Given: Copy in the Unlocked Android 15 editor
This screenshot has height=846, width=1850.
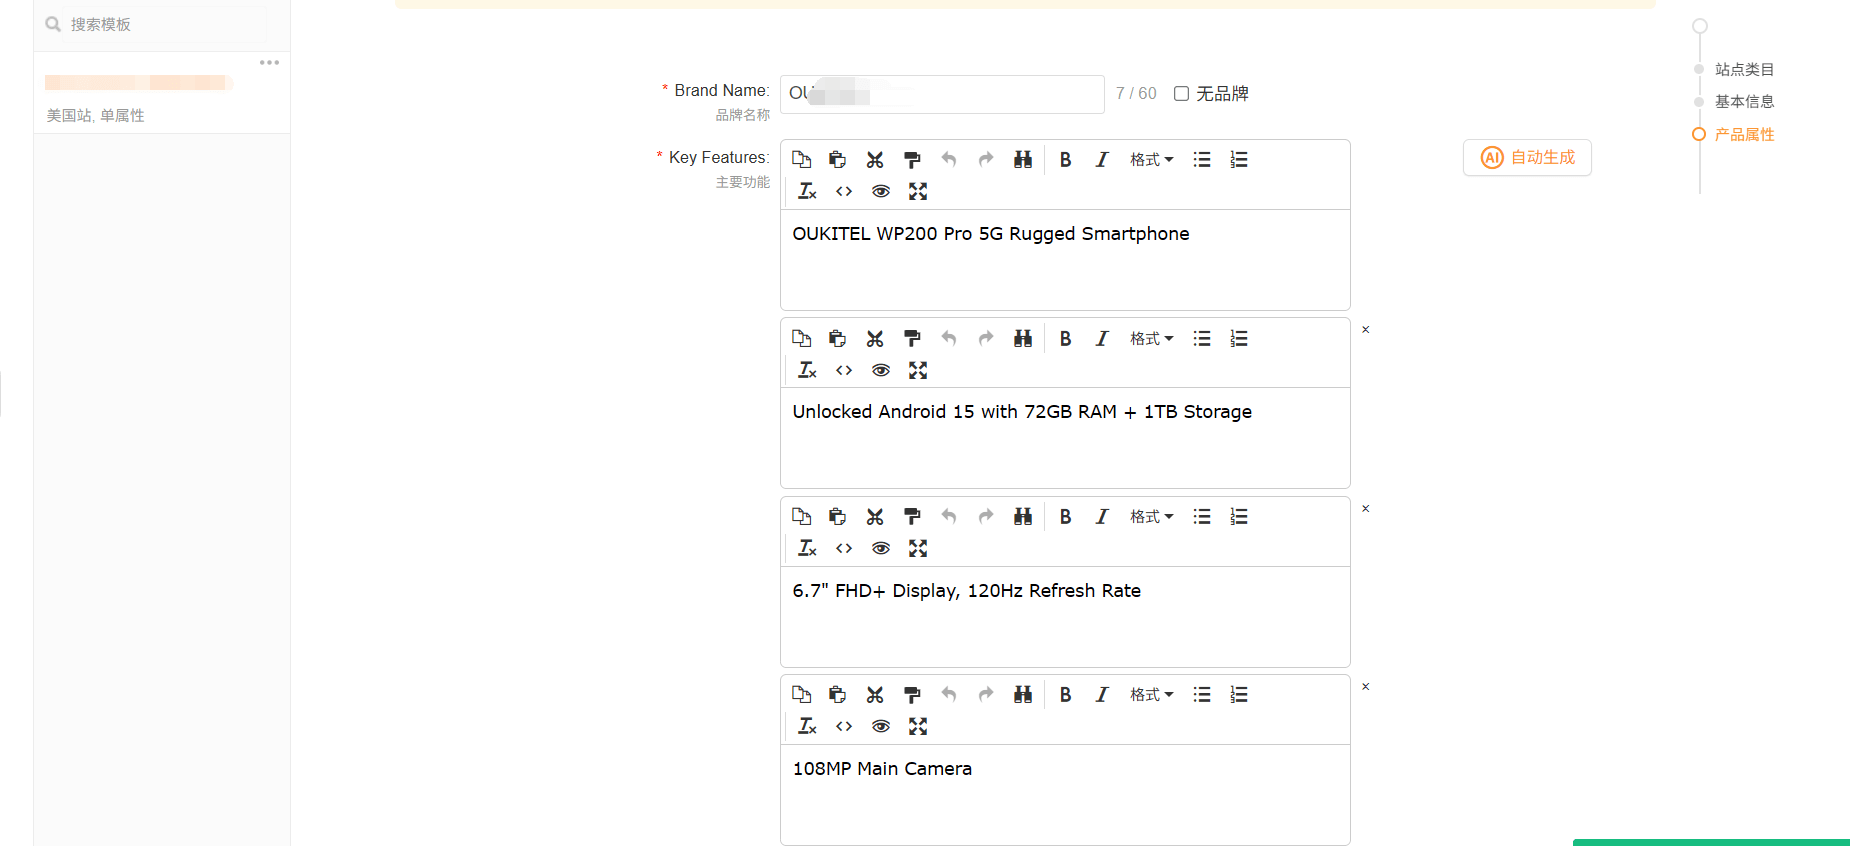Looking at the screenshot, I should [801, 339].
